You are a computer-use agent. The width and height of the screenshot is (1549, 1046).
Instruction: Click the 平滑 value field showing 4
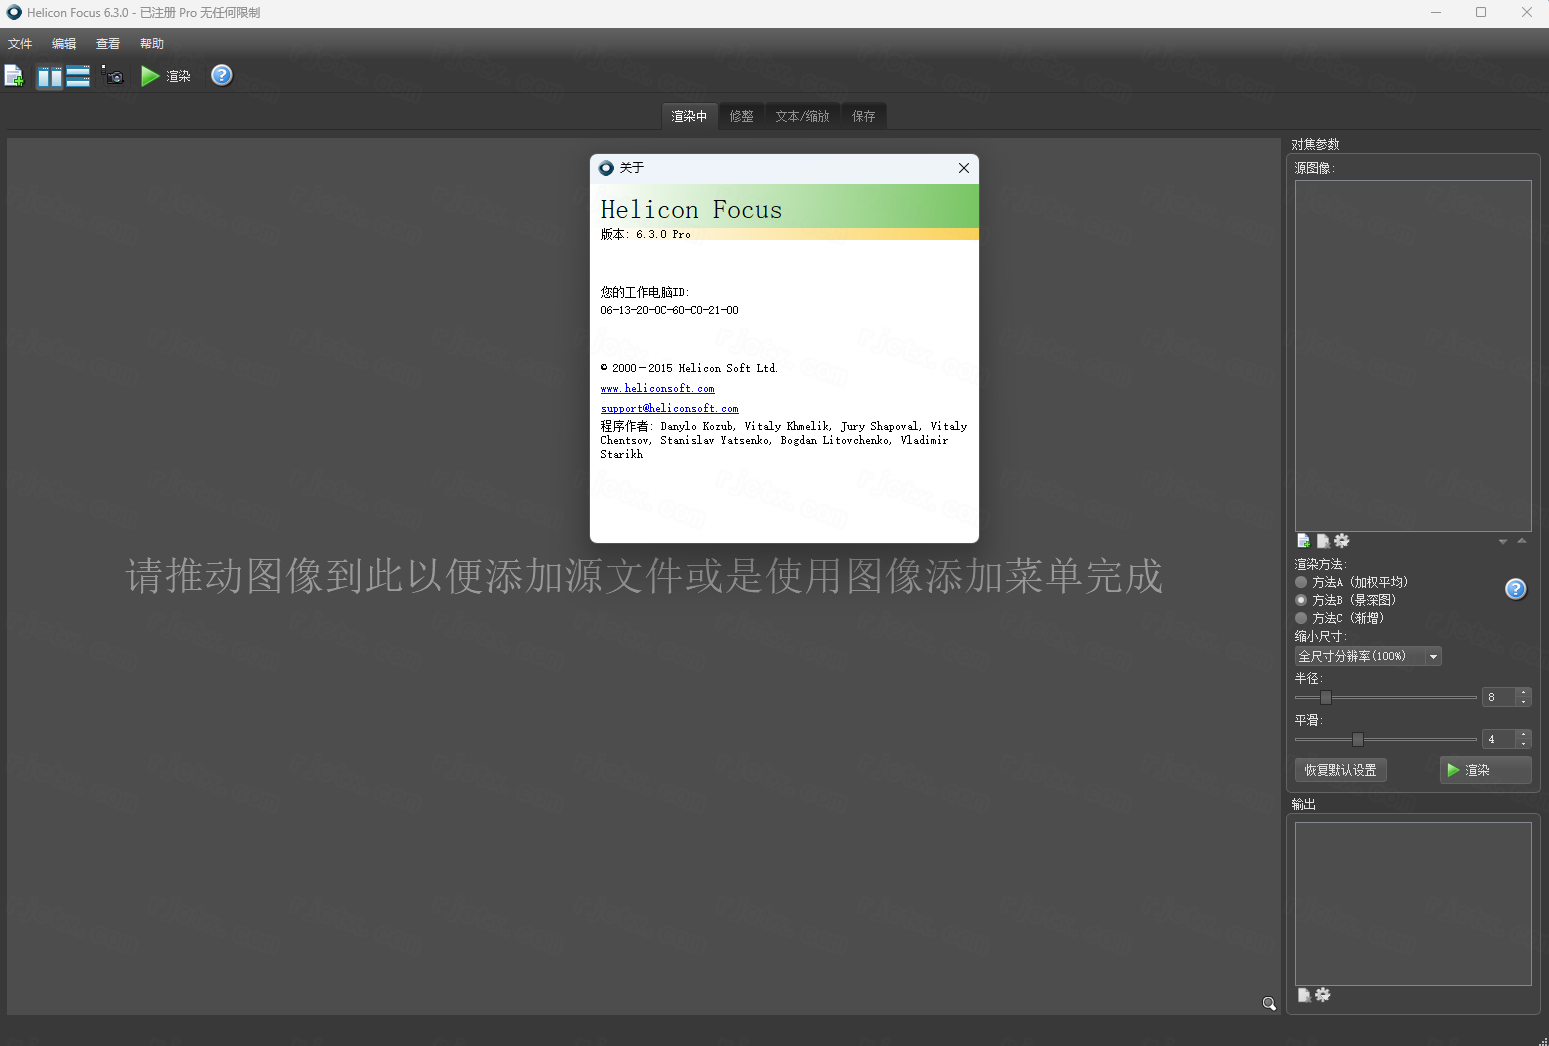[x=1498, y=739]
